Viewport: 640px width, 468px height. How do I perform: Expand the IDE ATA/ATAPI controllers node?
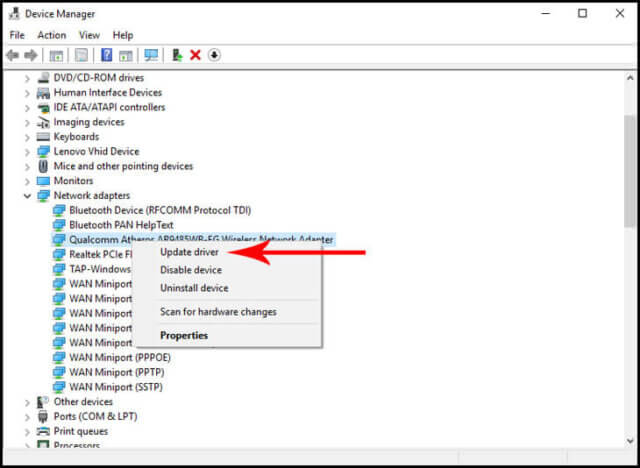(27, 107)
